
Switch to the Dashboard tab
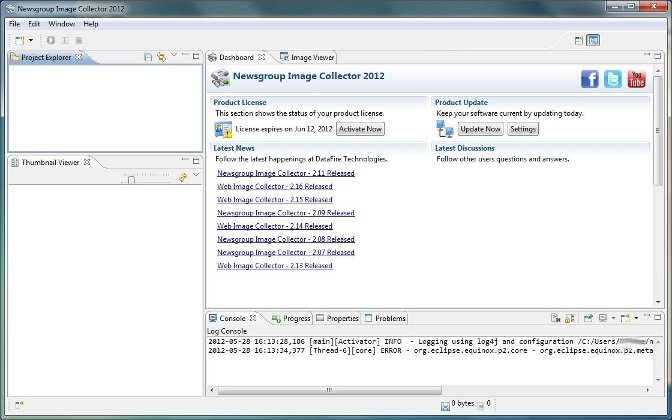tap(236, 57)
